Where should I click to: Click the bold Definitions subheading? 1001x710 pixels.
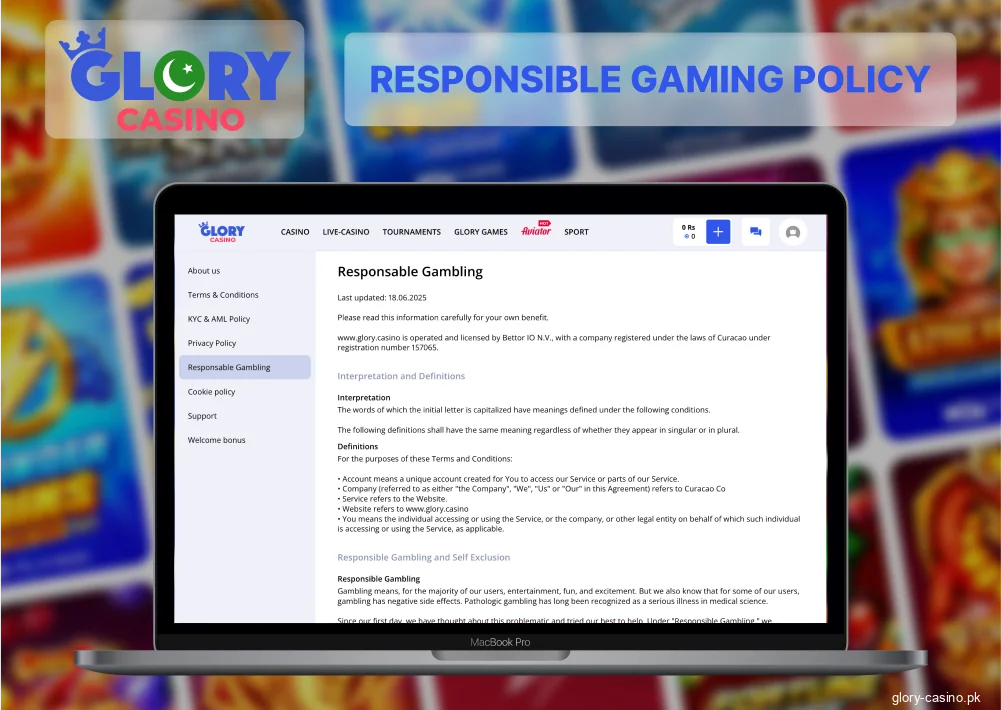(x=358, y=446)
